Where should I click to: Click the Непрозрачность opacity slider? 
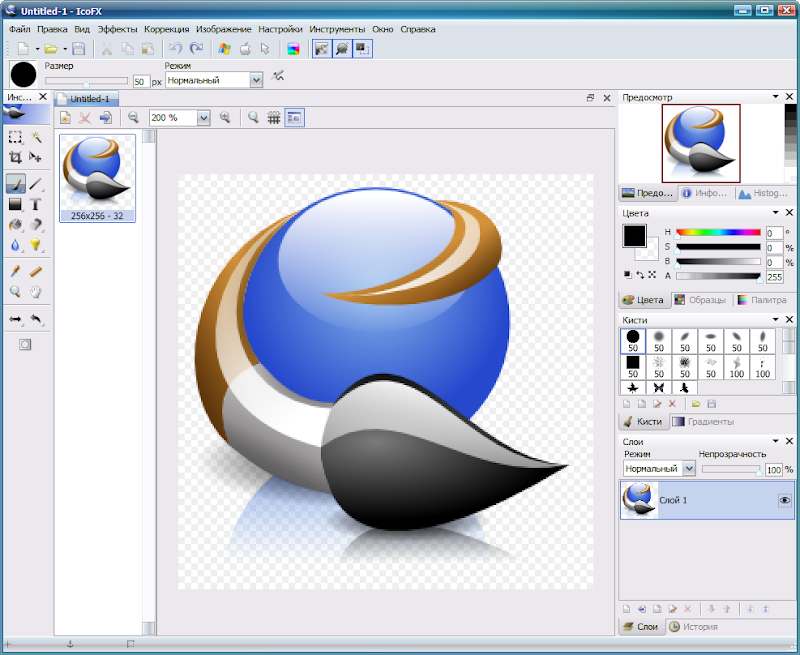click(732, 469)
